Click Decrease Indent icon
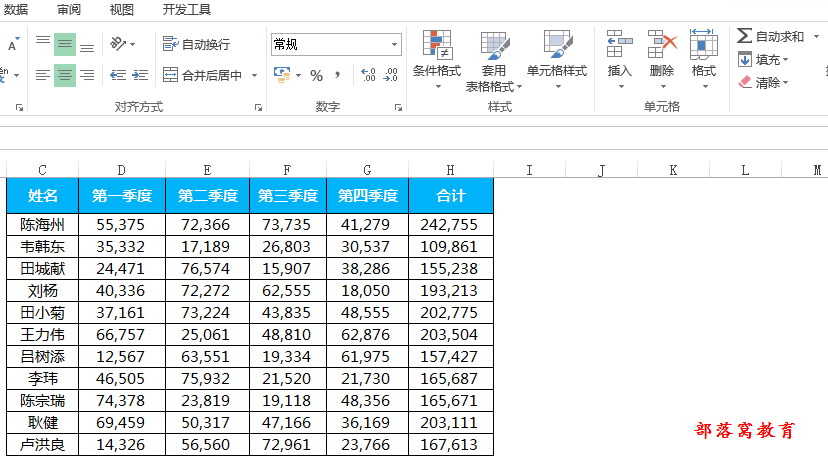 (118, 75)
